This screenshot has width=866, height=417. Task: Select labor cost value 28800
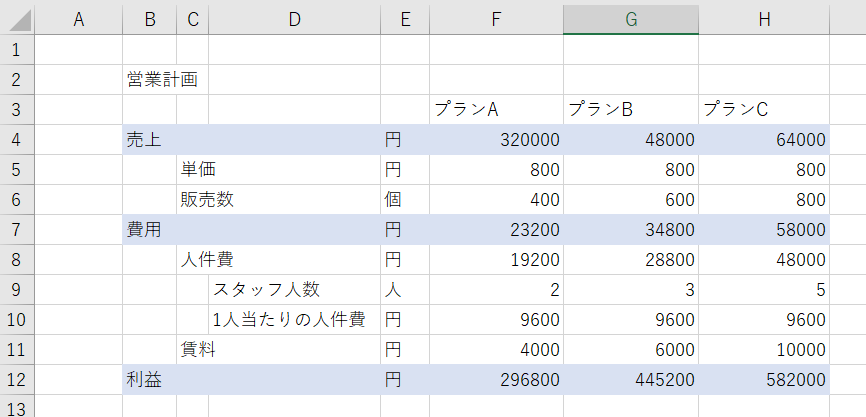click(631, 260)
